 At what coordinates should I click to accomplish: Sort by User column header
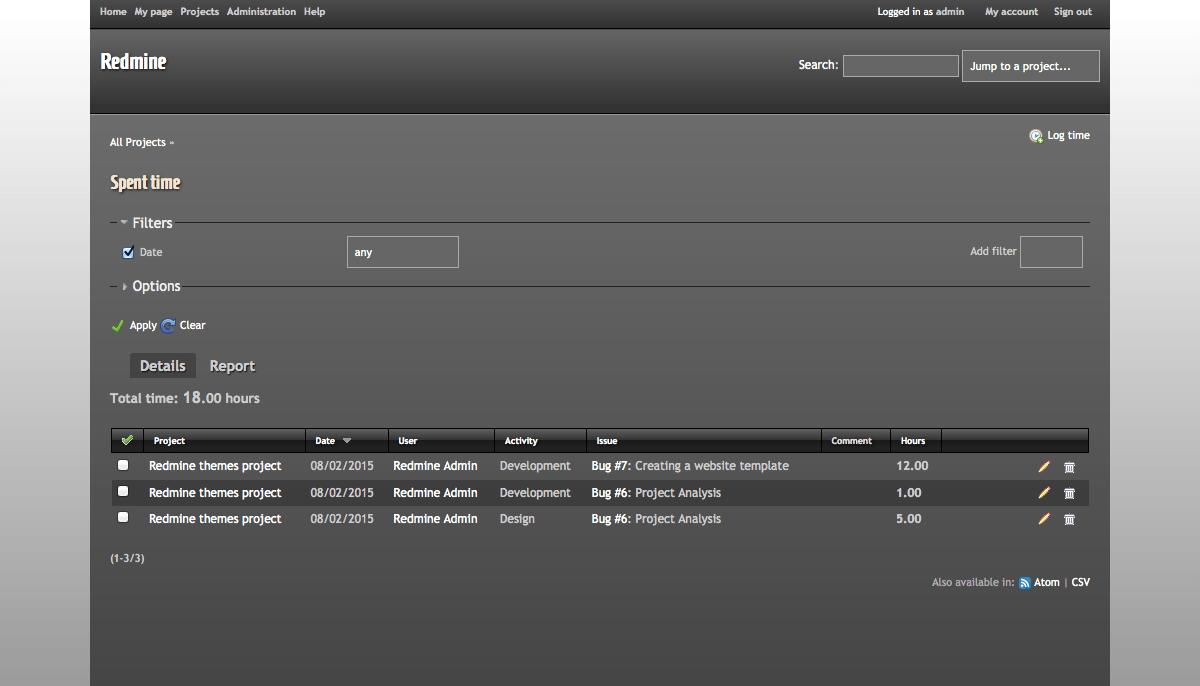(x=408, y=441)
